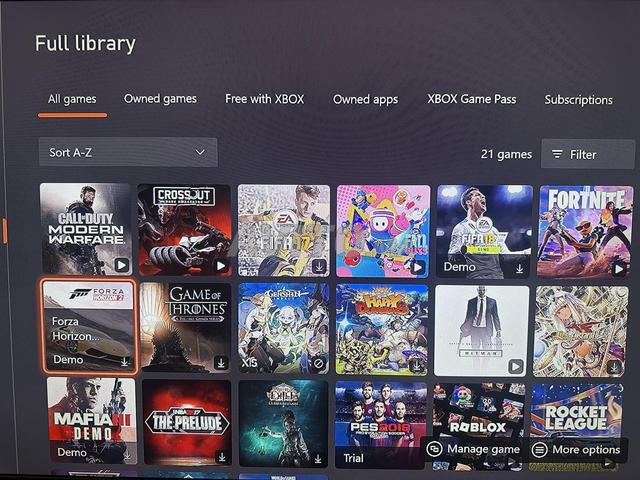Click the More options button
Viewport: 640px width, 480px height.
[x=576, y=450]
